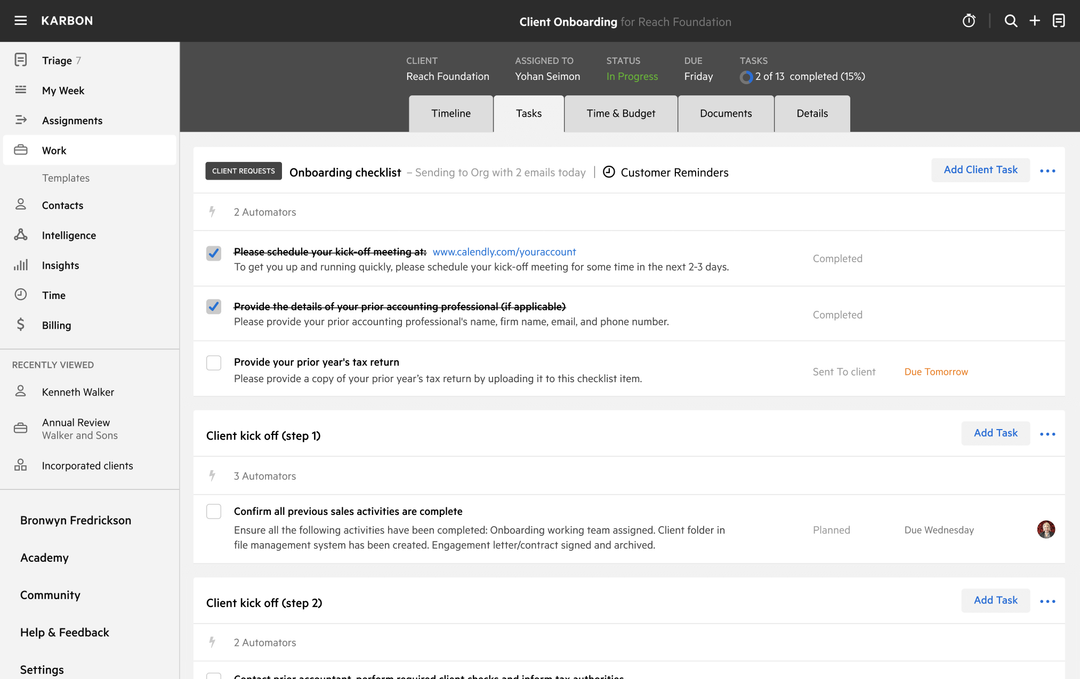Open the ellipsis menu for Client kick off step 1
This screenshot has height=679, width=1080.
[x=1047, y=433]
